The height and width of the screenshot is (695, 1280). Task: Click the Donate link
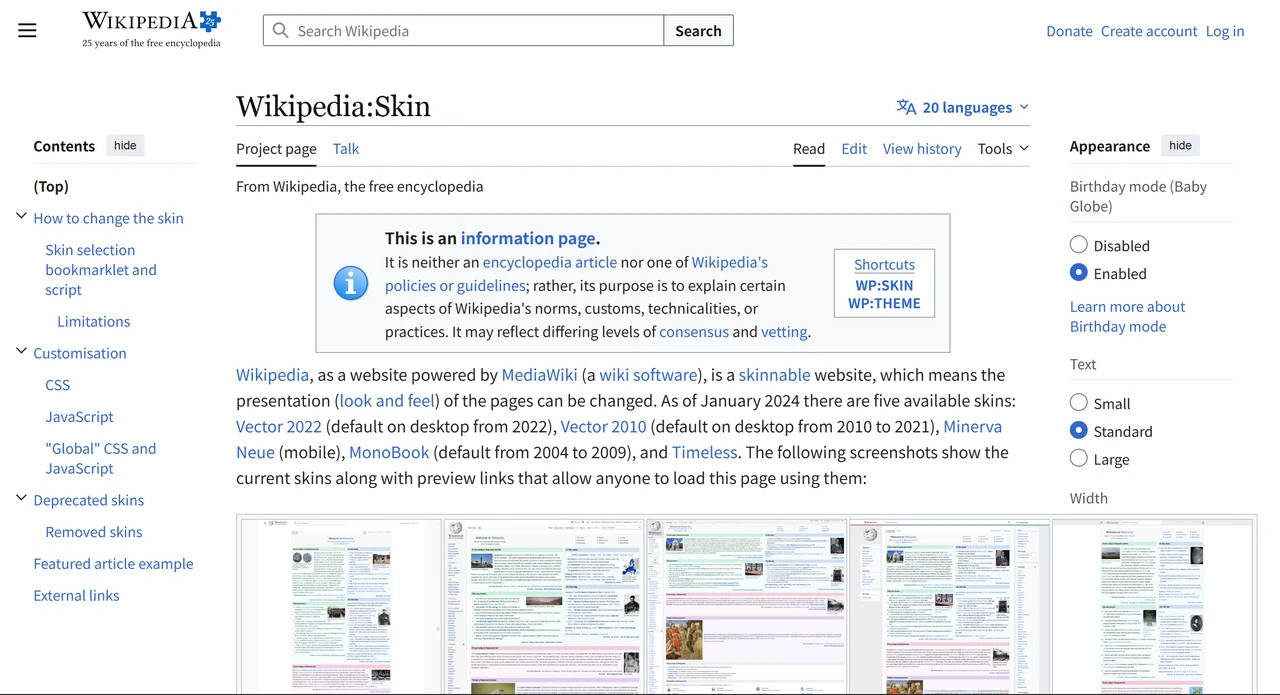click(x=1069, y=31)
